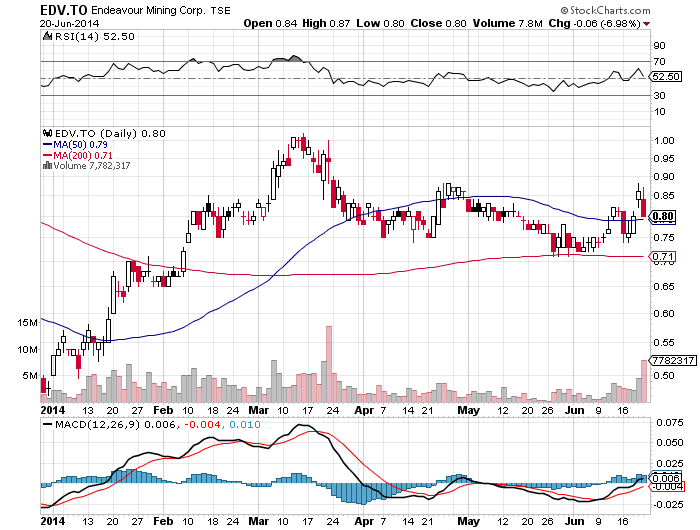The height and width of the screenshot is (530, 700).
Task: Click the 52.50 RSI value tag
Action: [x=666, y=76]
